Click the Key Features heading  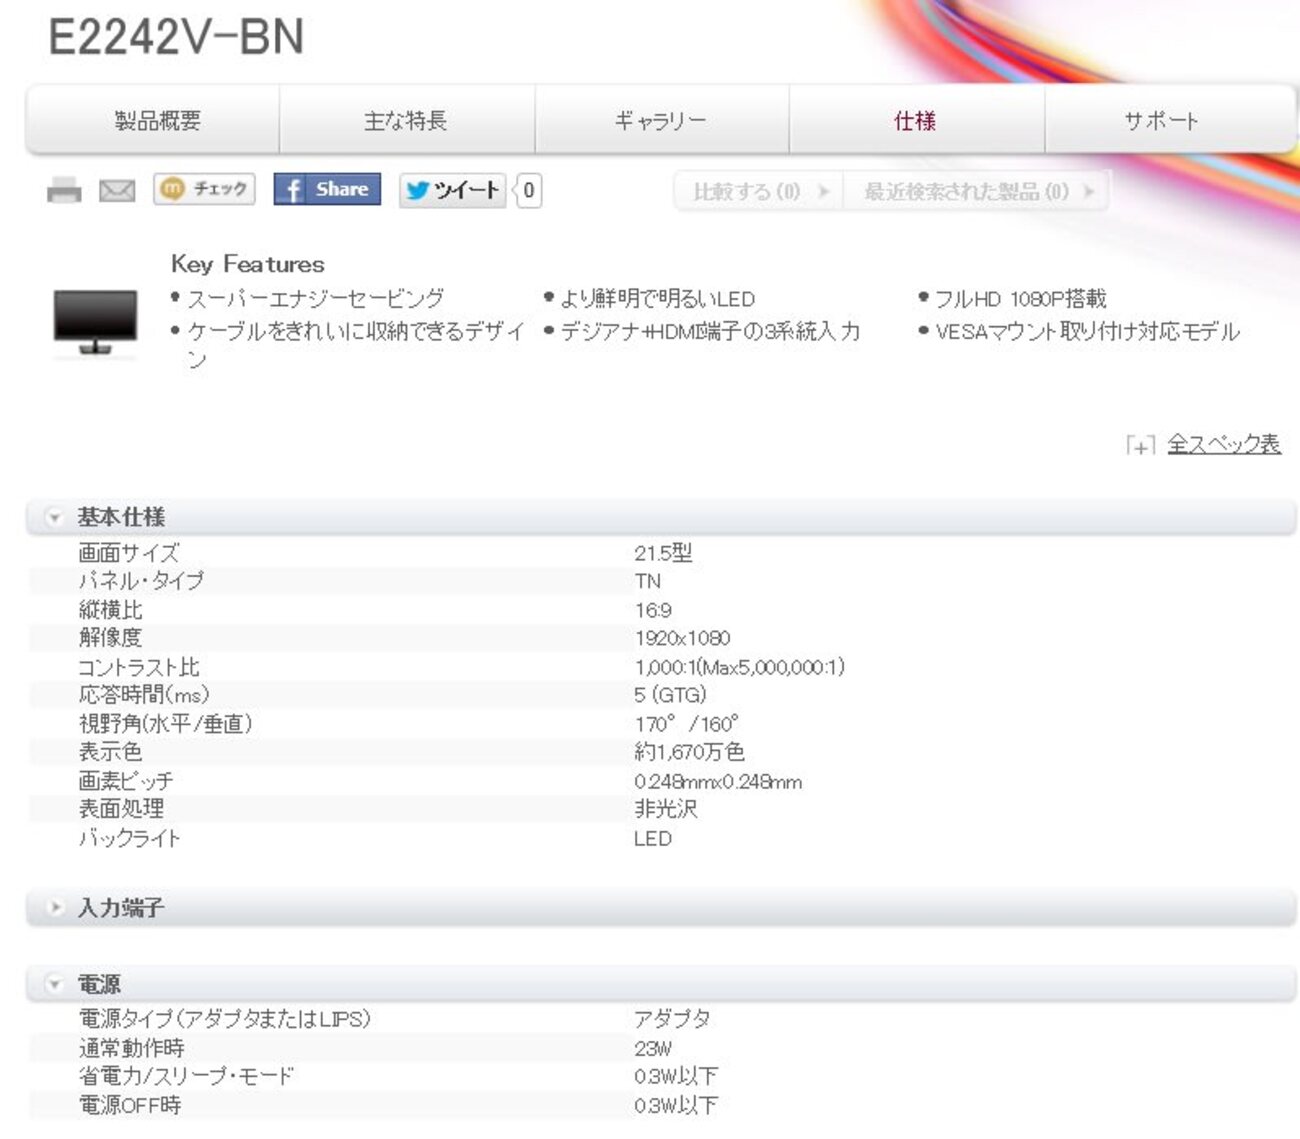point(248,264)
